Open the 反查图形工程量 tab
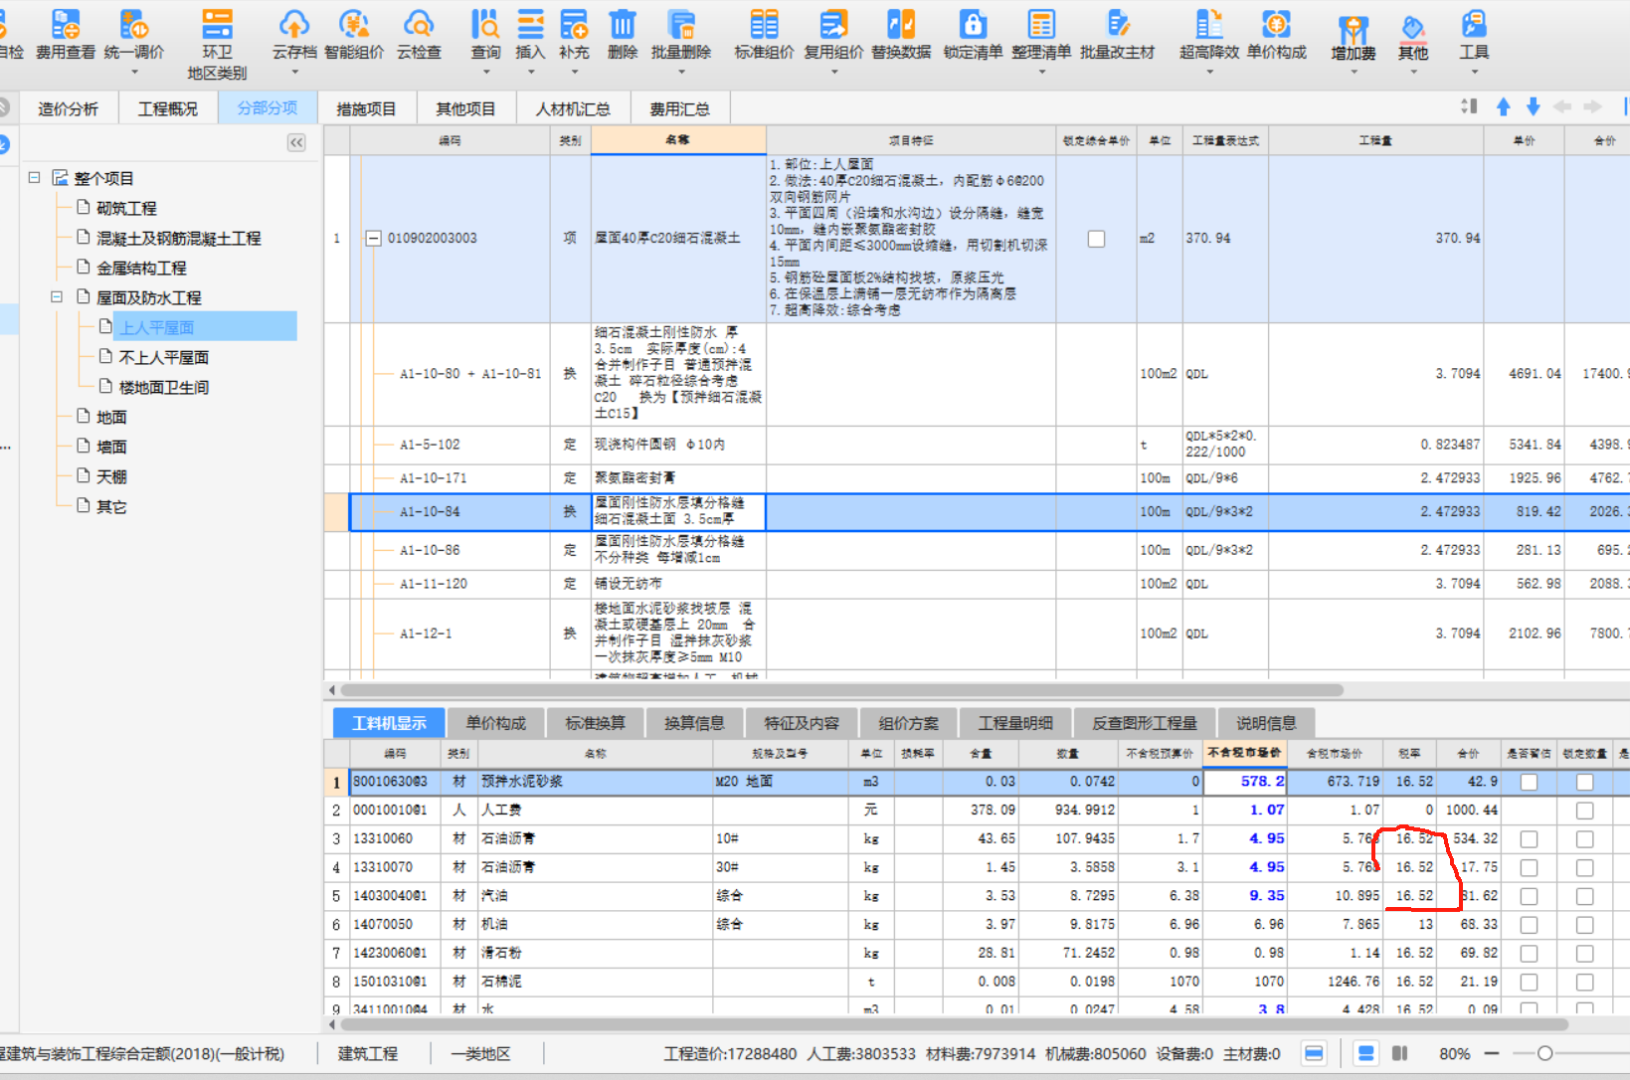The width and height of the screenshot is (1630, 1080). [x=1145, y=723]
